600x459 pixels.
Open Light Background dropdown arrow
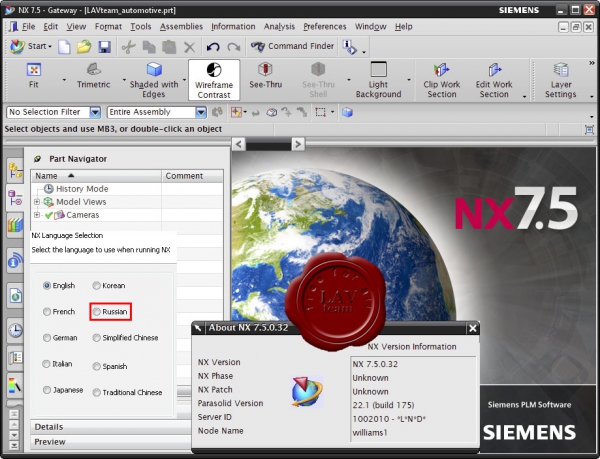click(x=409, y=80)
